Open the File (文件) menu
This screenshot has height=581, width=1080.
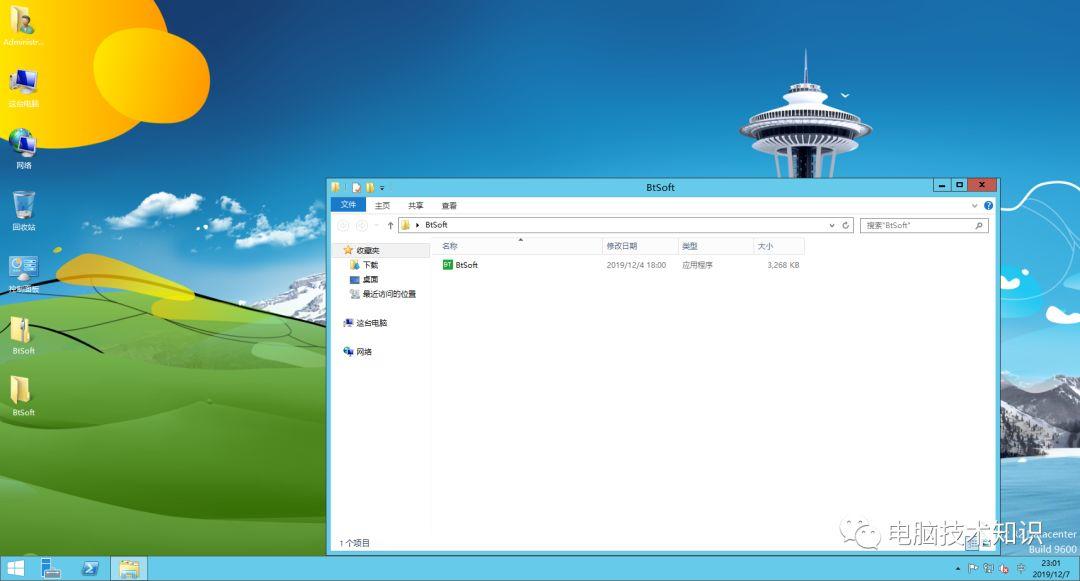point(349,205)
